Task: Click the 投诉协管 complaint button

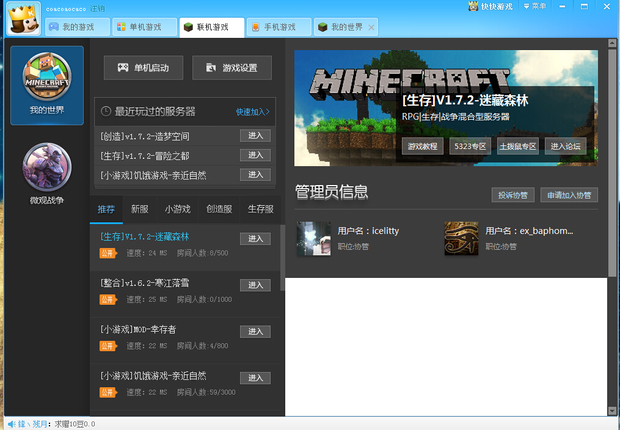Action: click(513, 195)
